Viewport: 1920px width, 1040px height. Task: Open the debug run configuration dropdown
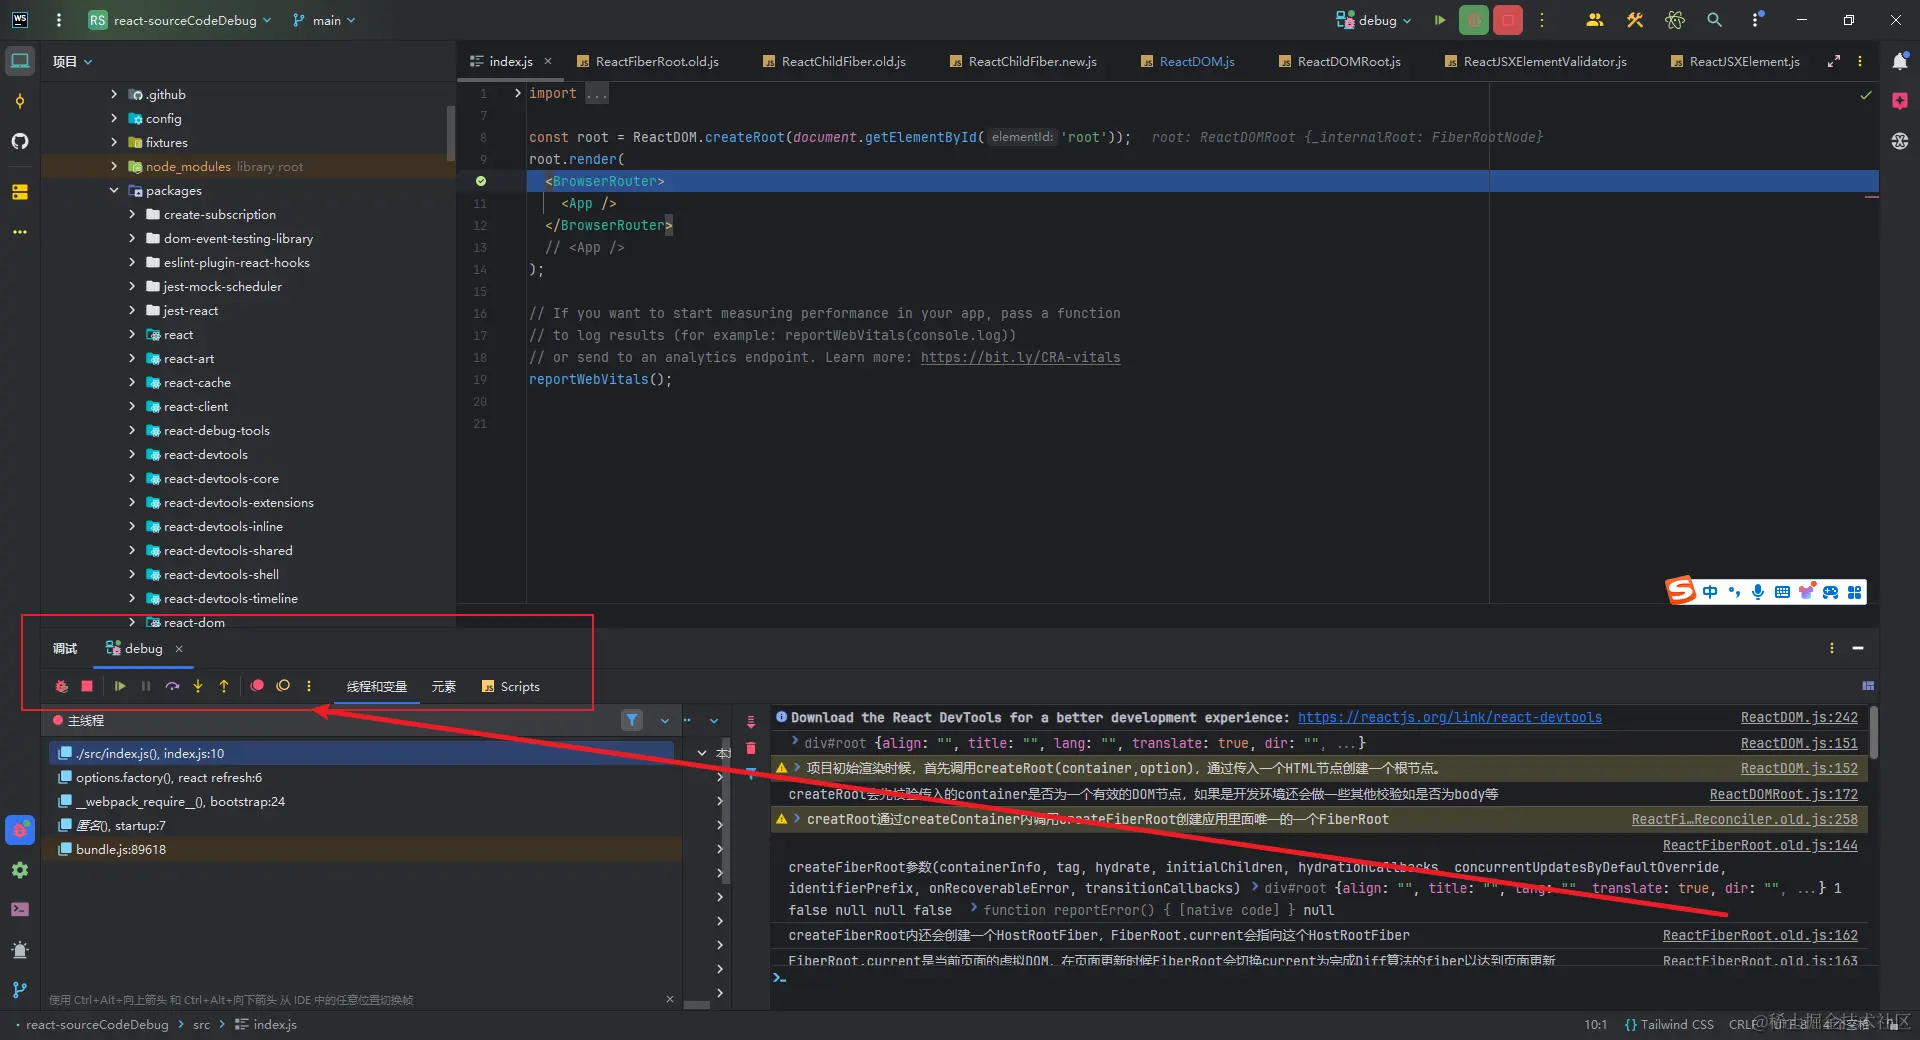tap(1374, 20)
